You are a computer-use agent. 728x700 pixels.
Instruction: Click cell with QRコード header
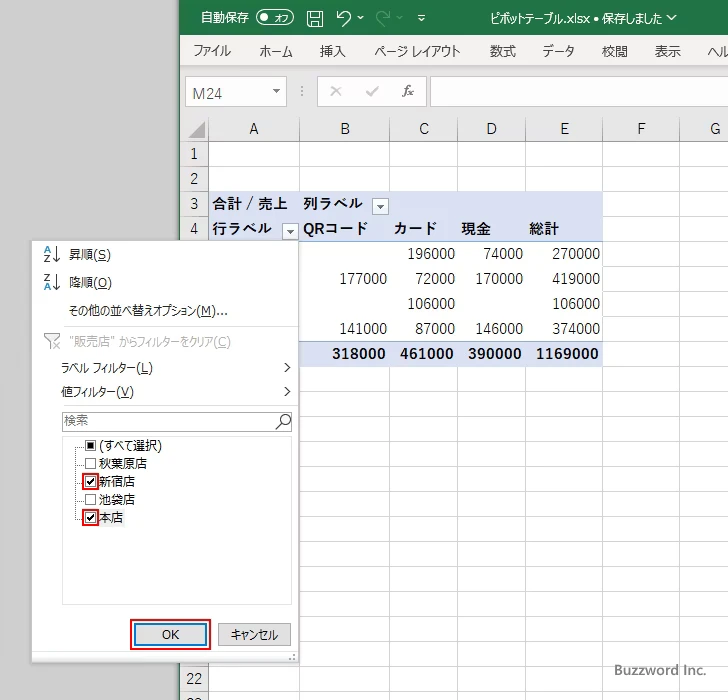pyautogui.click(x=344, y=229)
